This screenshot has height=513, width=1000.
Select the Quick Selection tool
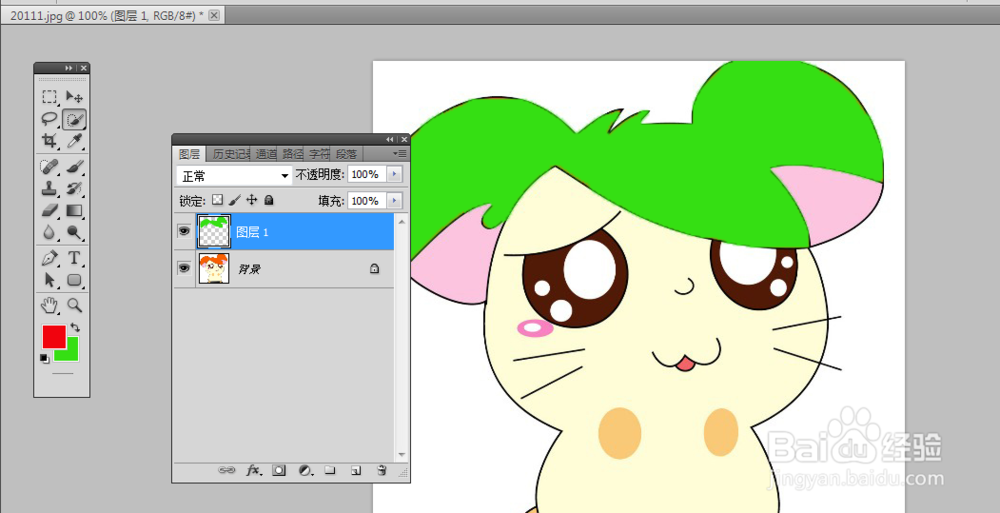point(75,119)
